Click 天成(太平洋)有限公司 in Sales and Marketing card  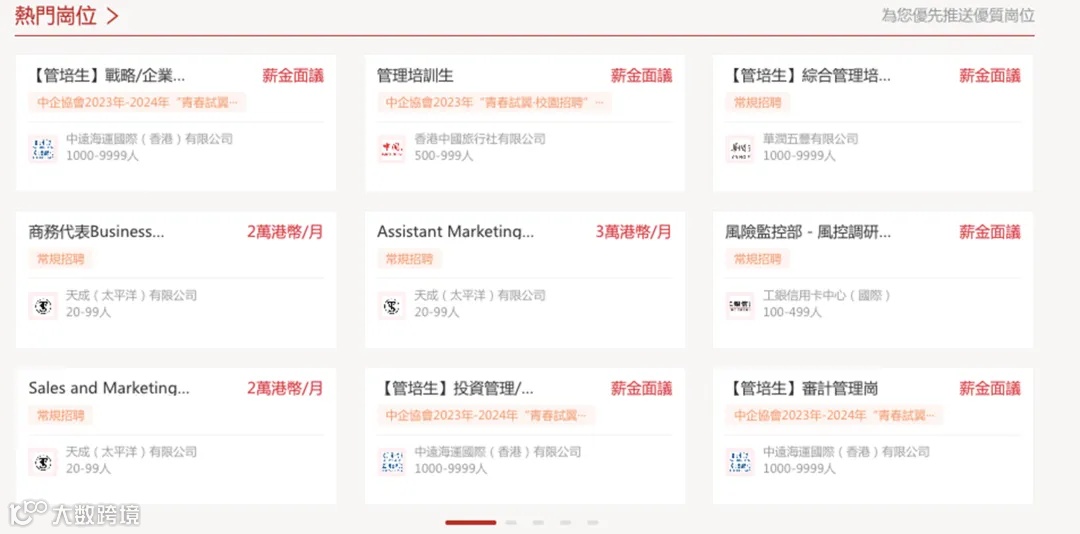coord(132,452)
